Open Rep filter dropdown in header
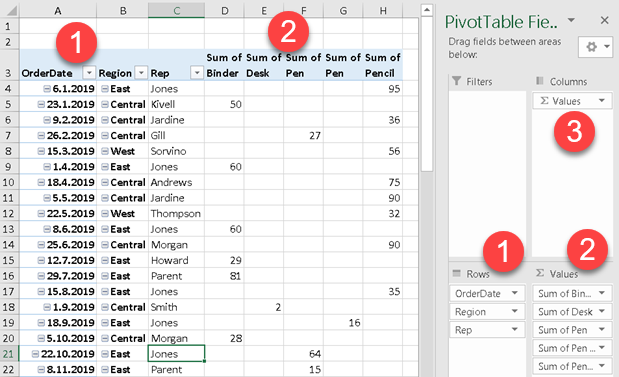Screen dimensions: 619x377 tap(197, 73)
